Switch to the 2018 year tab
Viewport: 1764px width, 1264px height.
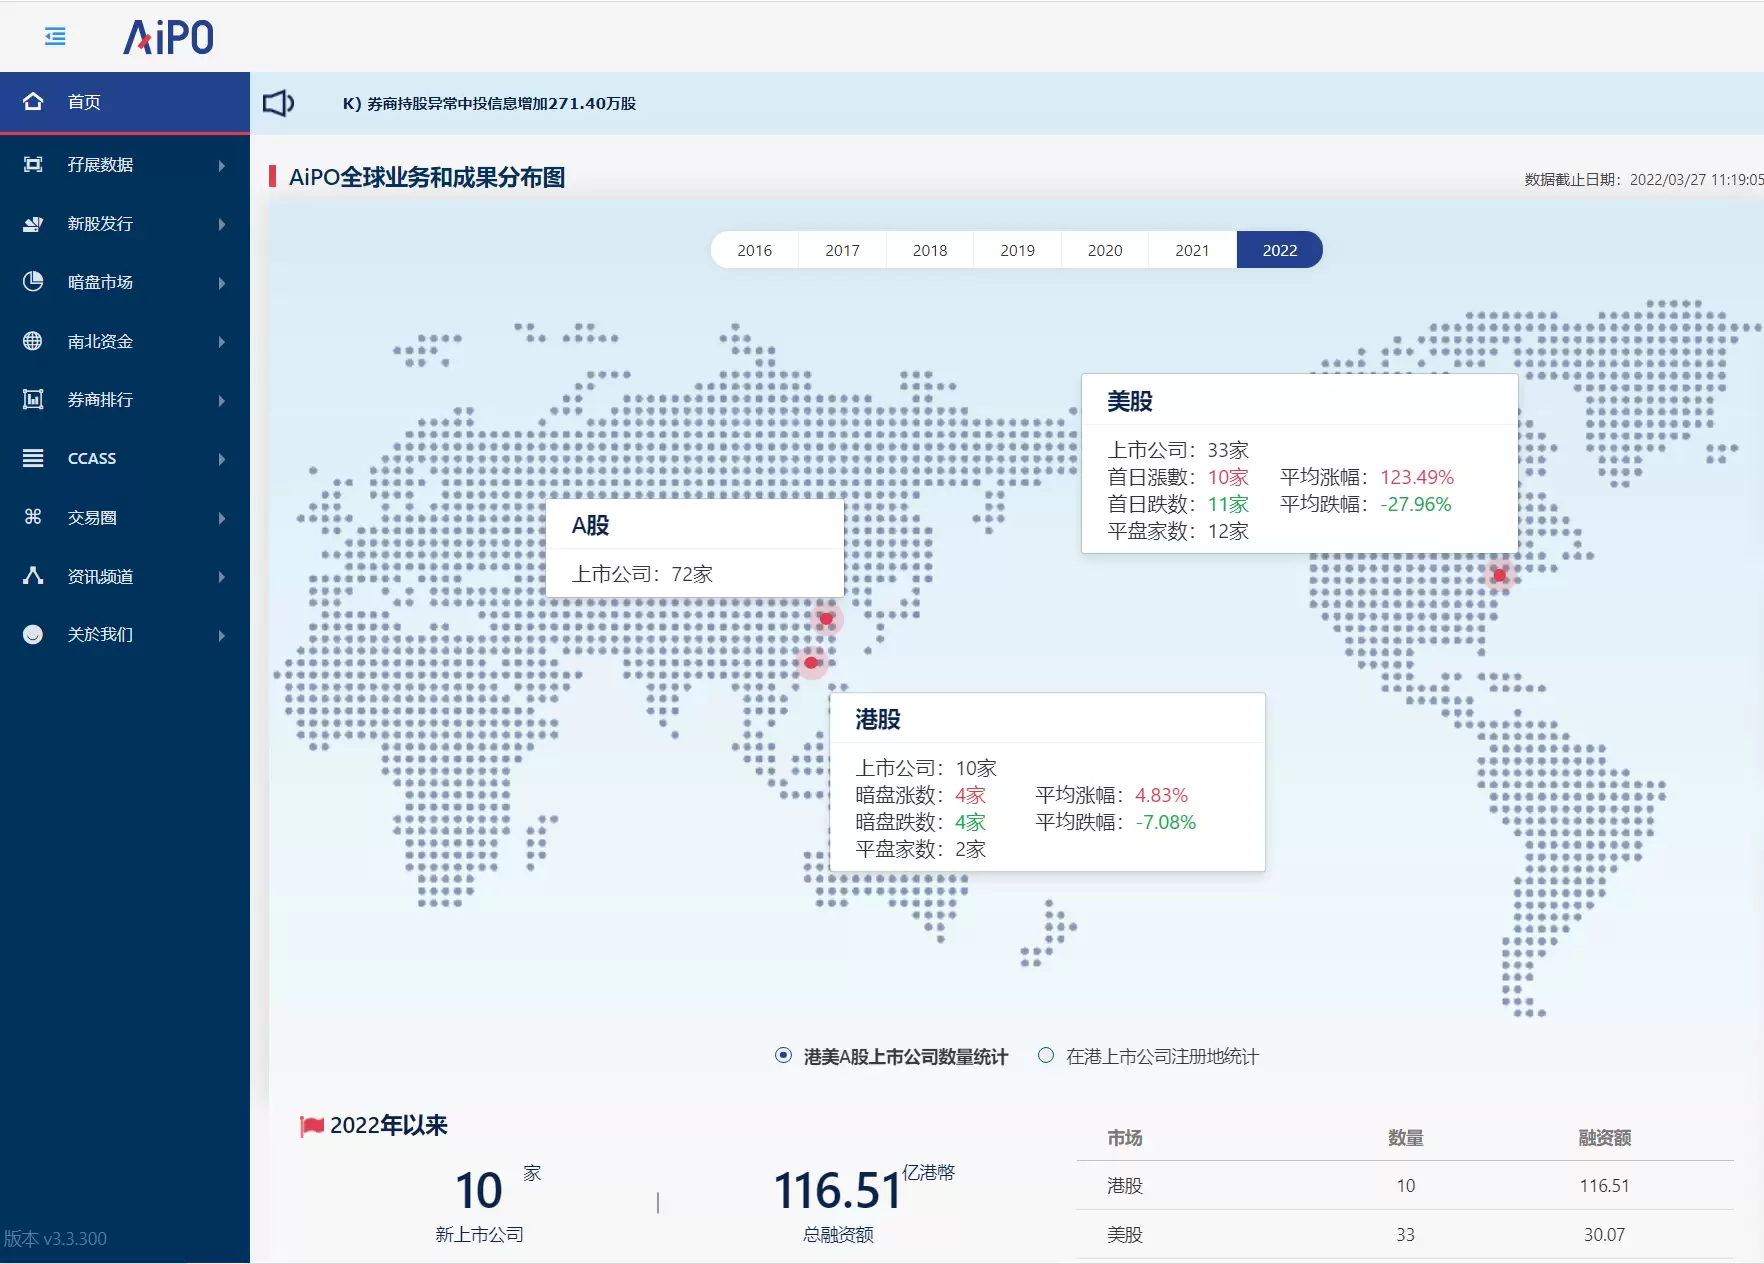[930, 250]
